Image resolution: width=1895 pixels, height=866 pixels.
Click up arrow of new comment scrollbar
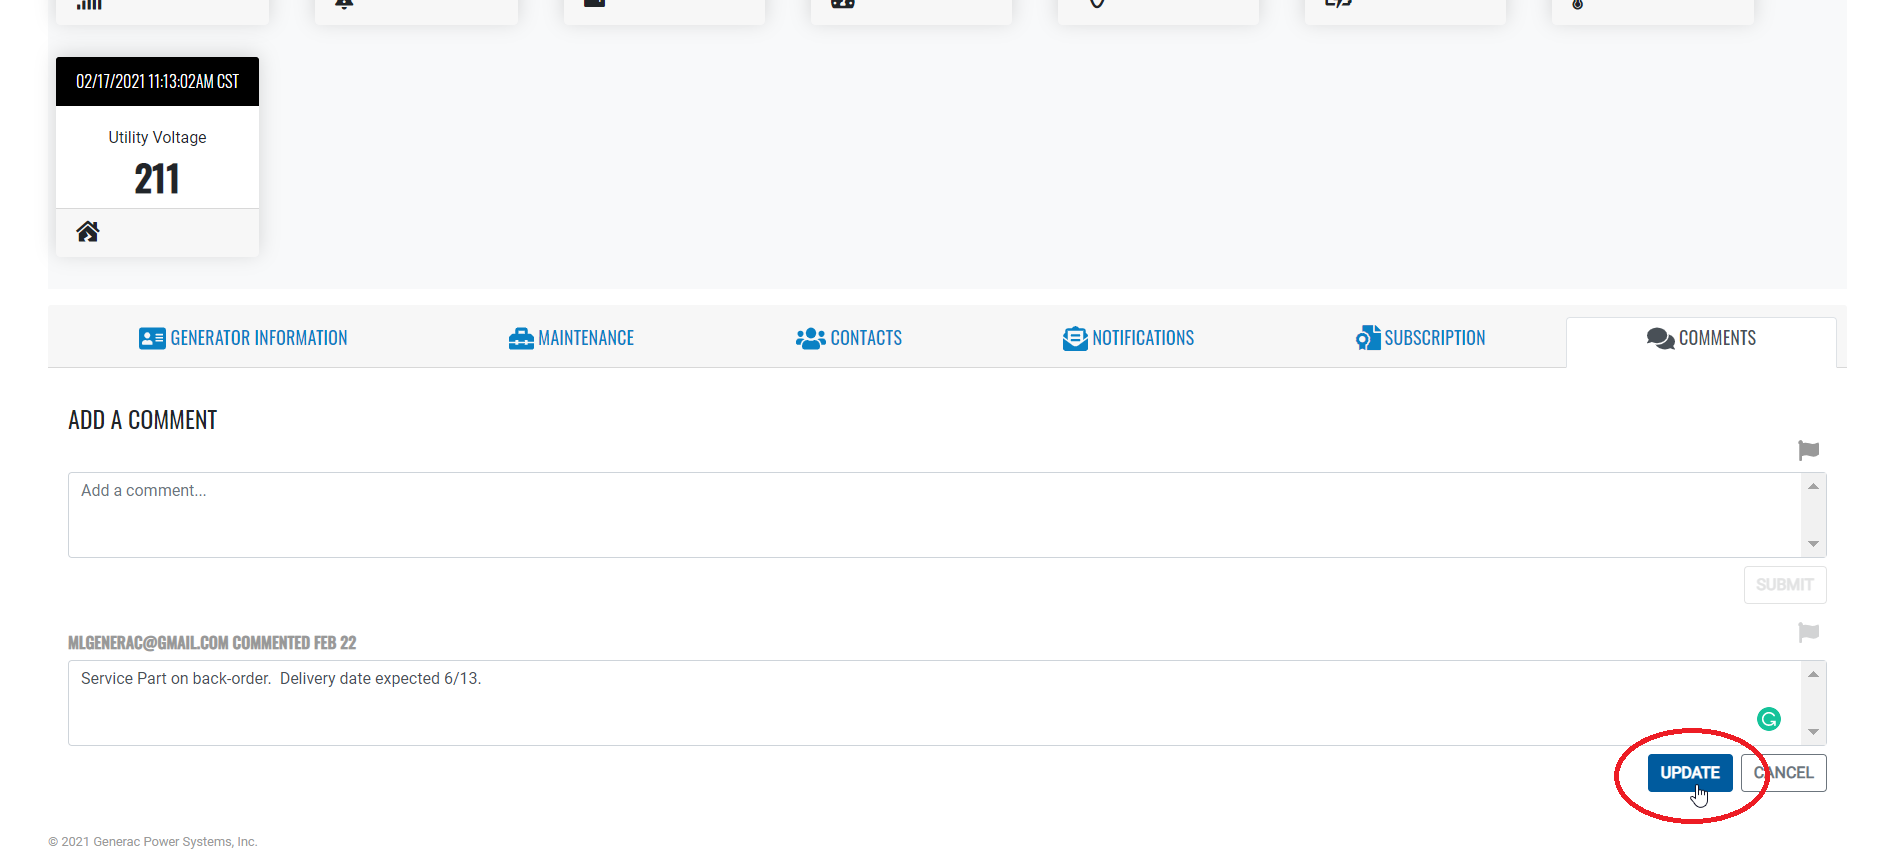1813,486
